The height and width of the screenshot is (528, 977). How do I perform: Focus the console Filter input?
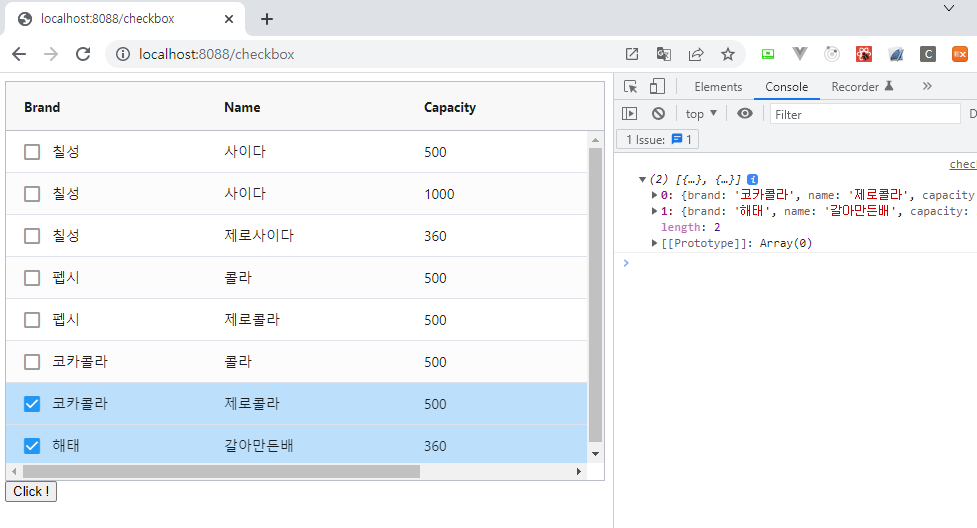(x=865, y=114)
